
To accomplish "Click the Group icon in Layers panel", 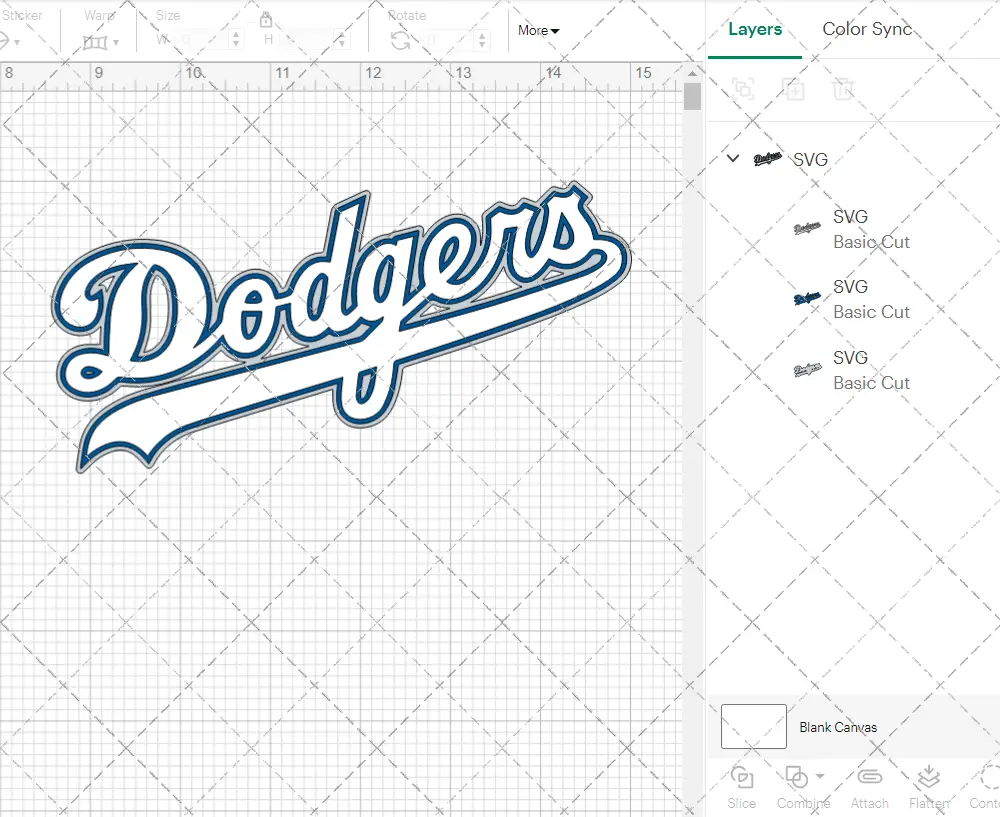I will 744,89.
